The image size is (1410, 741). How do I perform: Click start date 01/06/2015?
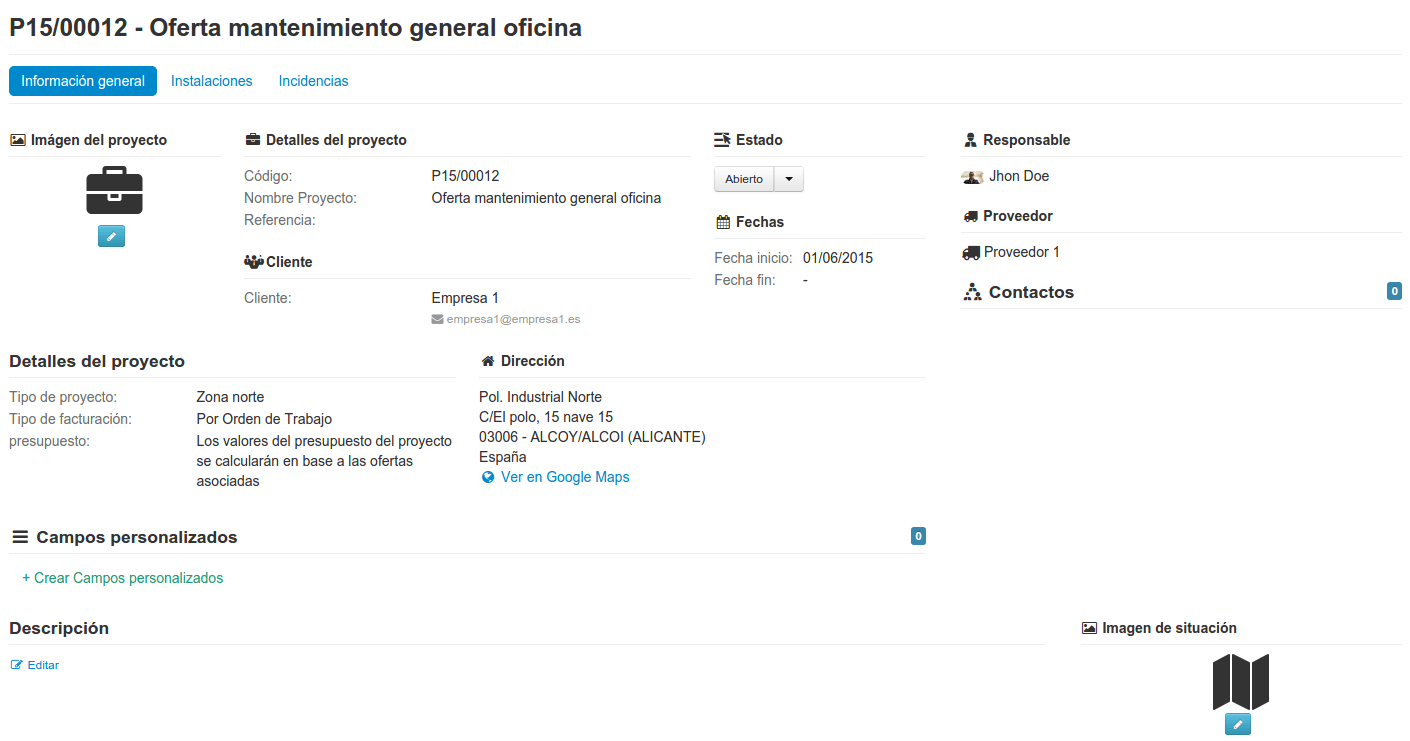pos(838,258)
